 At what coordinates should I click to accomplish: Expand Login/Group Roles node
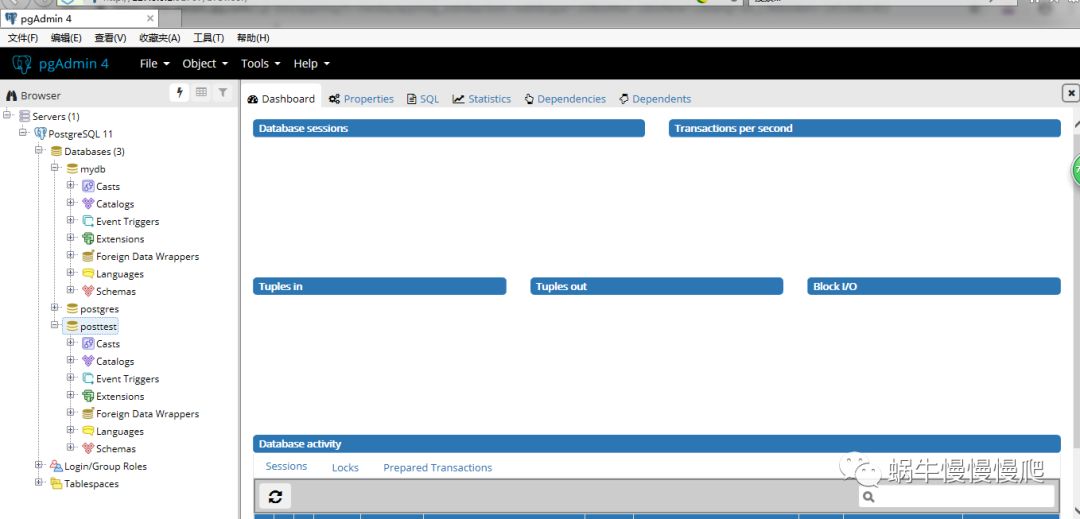[39, 465]
